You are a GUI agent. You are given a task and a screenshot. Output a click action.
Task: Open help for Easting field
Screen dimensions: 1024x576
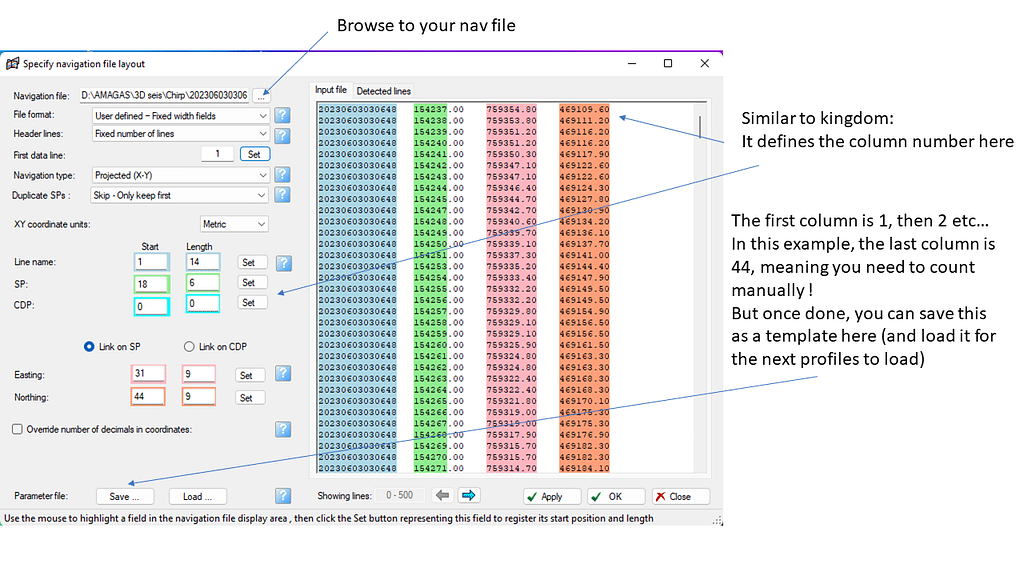click(283, 374)
